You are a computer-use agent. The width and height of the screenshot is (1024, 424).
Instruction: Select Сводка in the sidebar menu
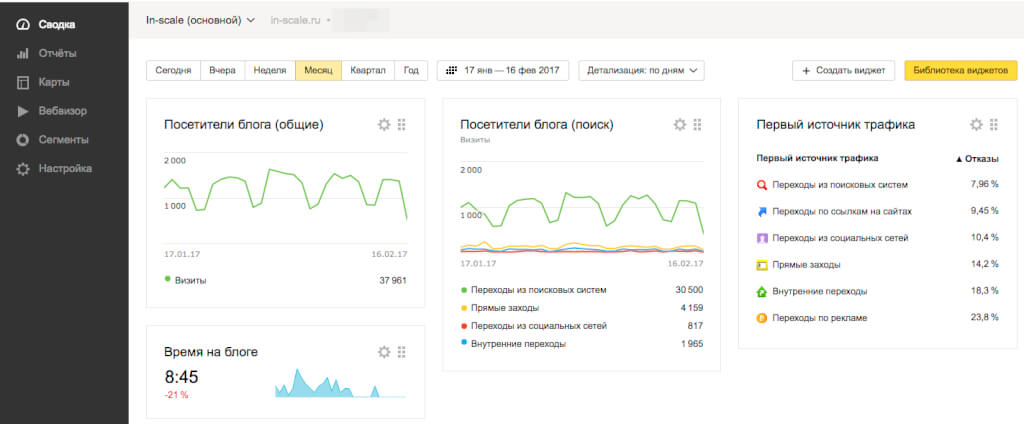[56, 24]
